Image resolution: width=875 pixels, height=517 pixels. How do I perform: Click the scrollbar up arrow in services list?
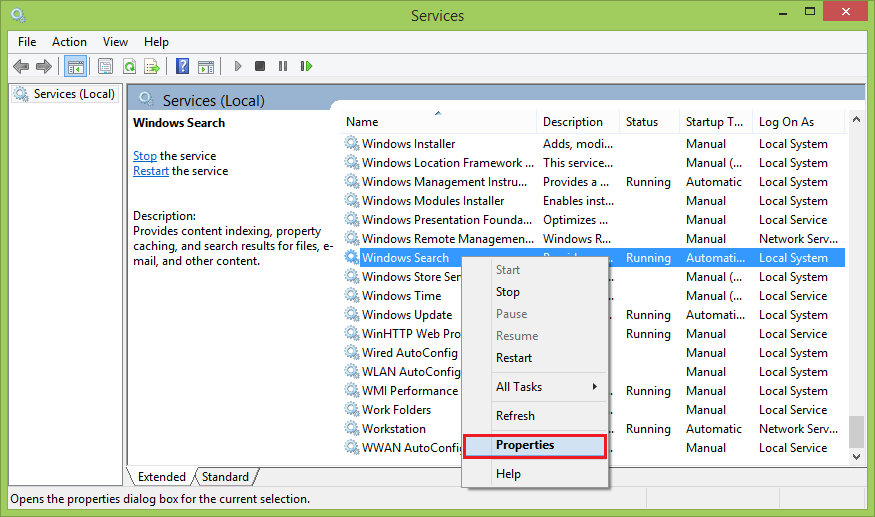coord(857,119)
